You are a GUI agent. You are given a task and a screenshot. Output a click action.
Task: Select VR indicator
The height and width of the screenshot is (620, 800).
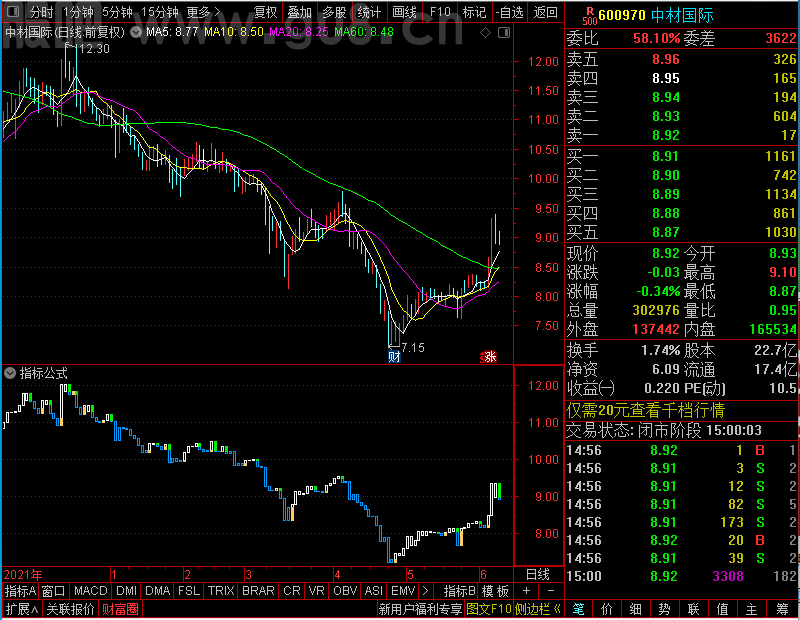(316, 591)
